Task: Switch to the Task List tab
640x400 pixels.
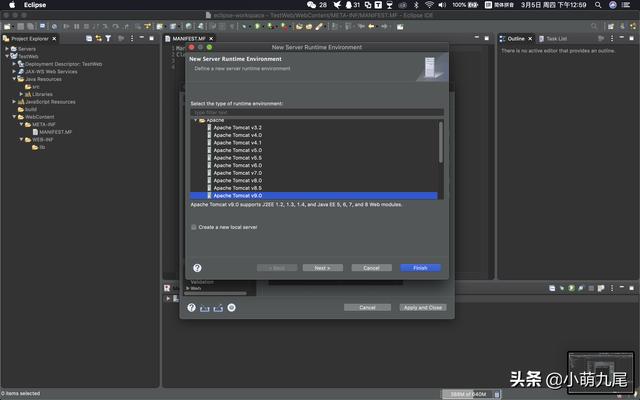Action: click(x=553, y=38)
